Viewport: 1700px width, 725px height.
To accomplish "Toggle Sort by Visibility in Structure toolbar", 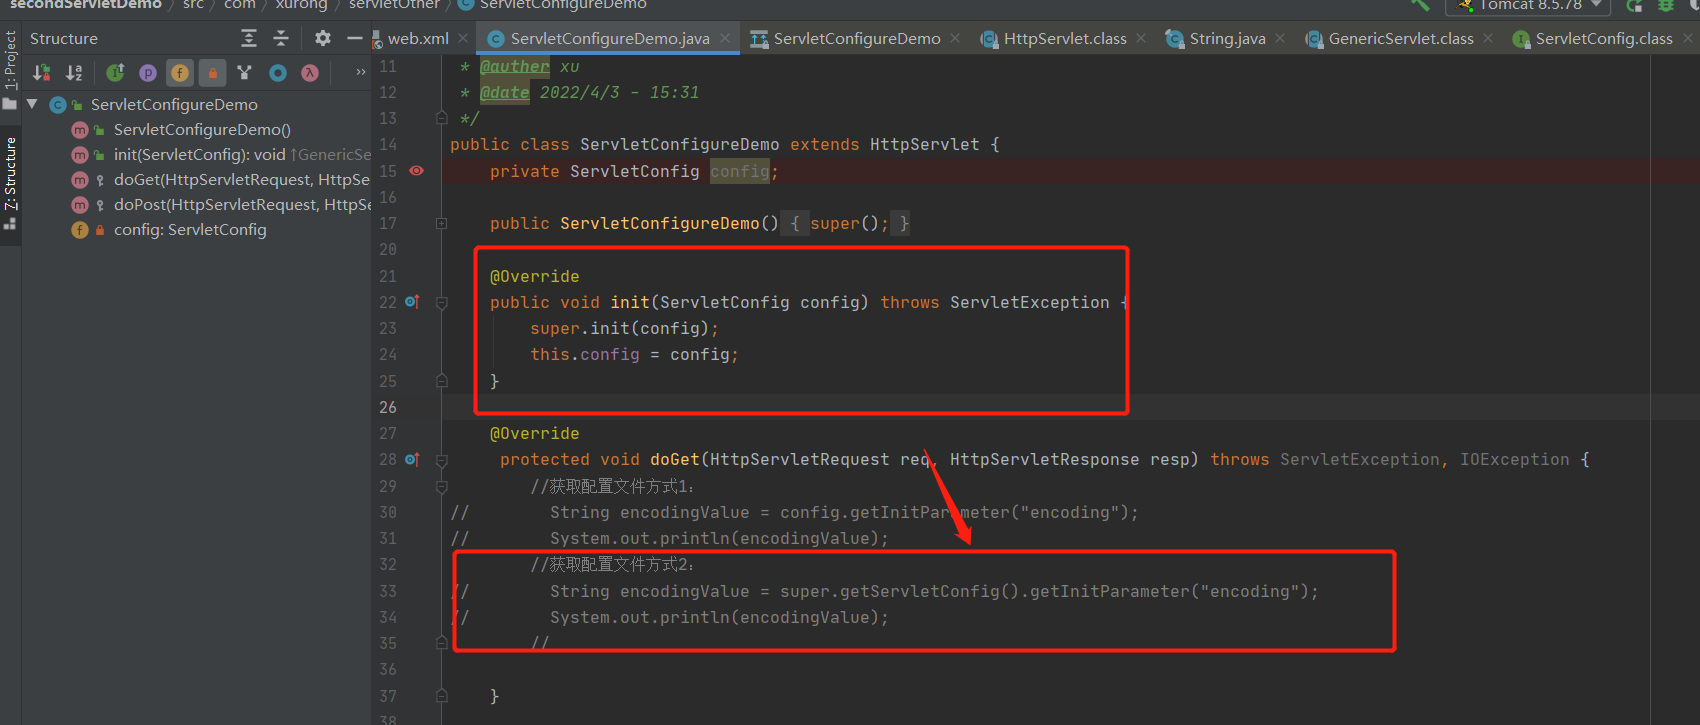I will coord(42,72).
